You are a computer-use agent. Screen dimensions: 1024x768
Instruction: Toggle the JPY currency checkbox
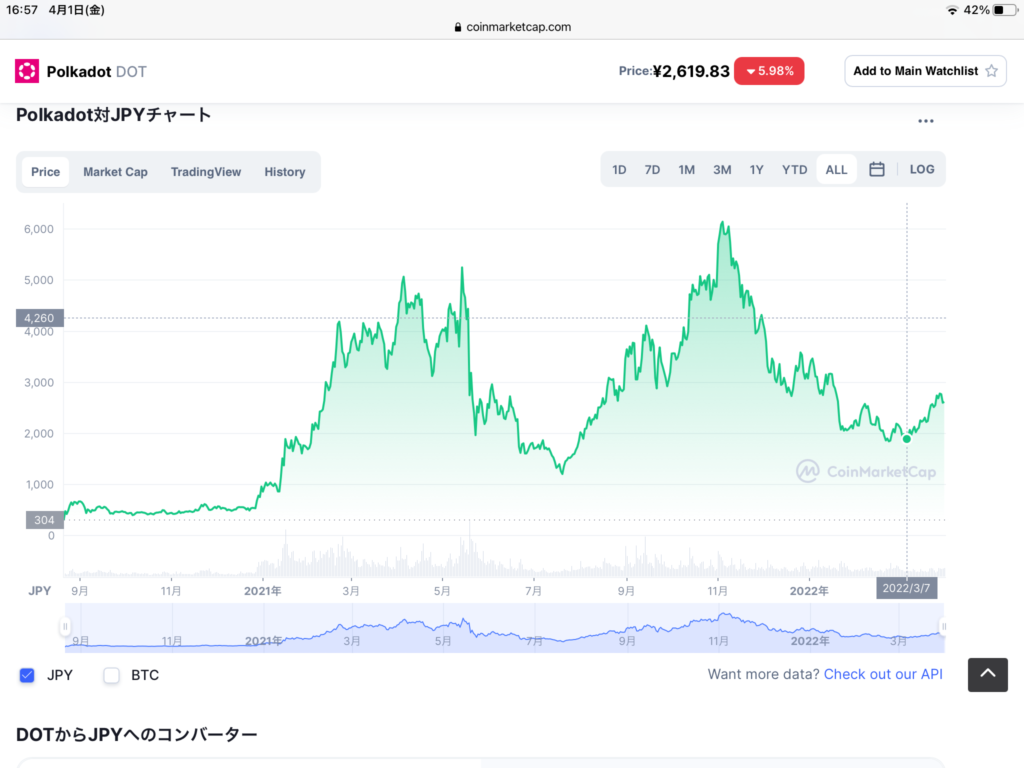[x=27, y=675]
